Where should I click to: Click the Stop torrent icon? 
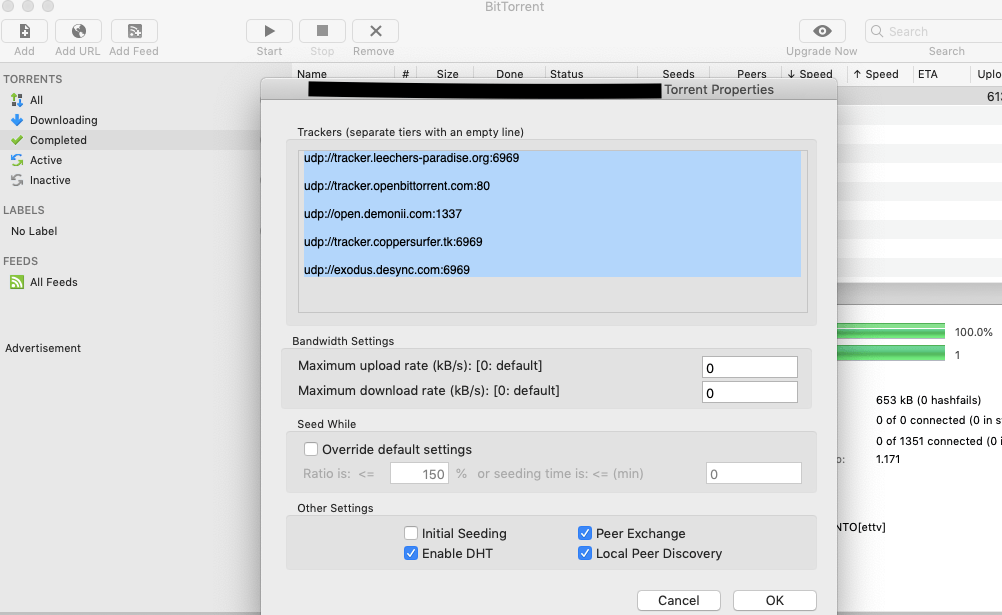tap(321, 30)
